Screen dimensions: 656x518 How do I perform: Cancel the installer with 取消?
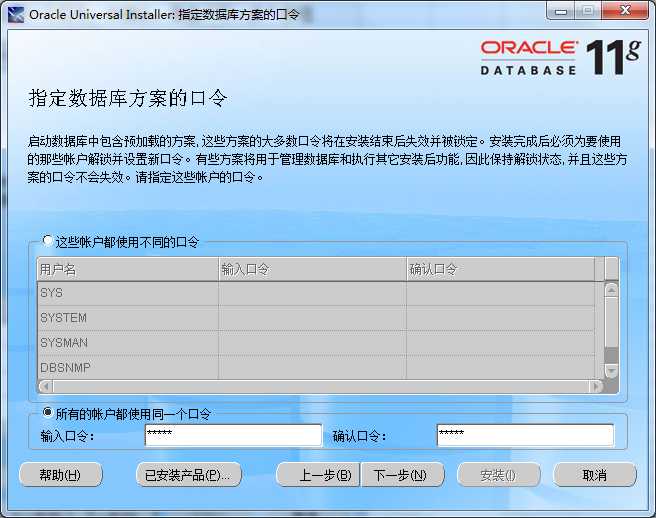point(594,475)
